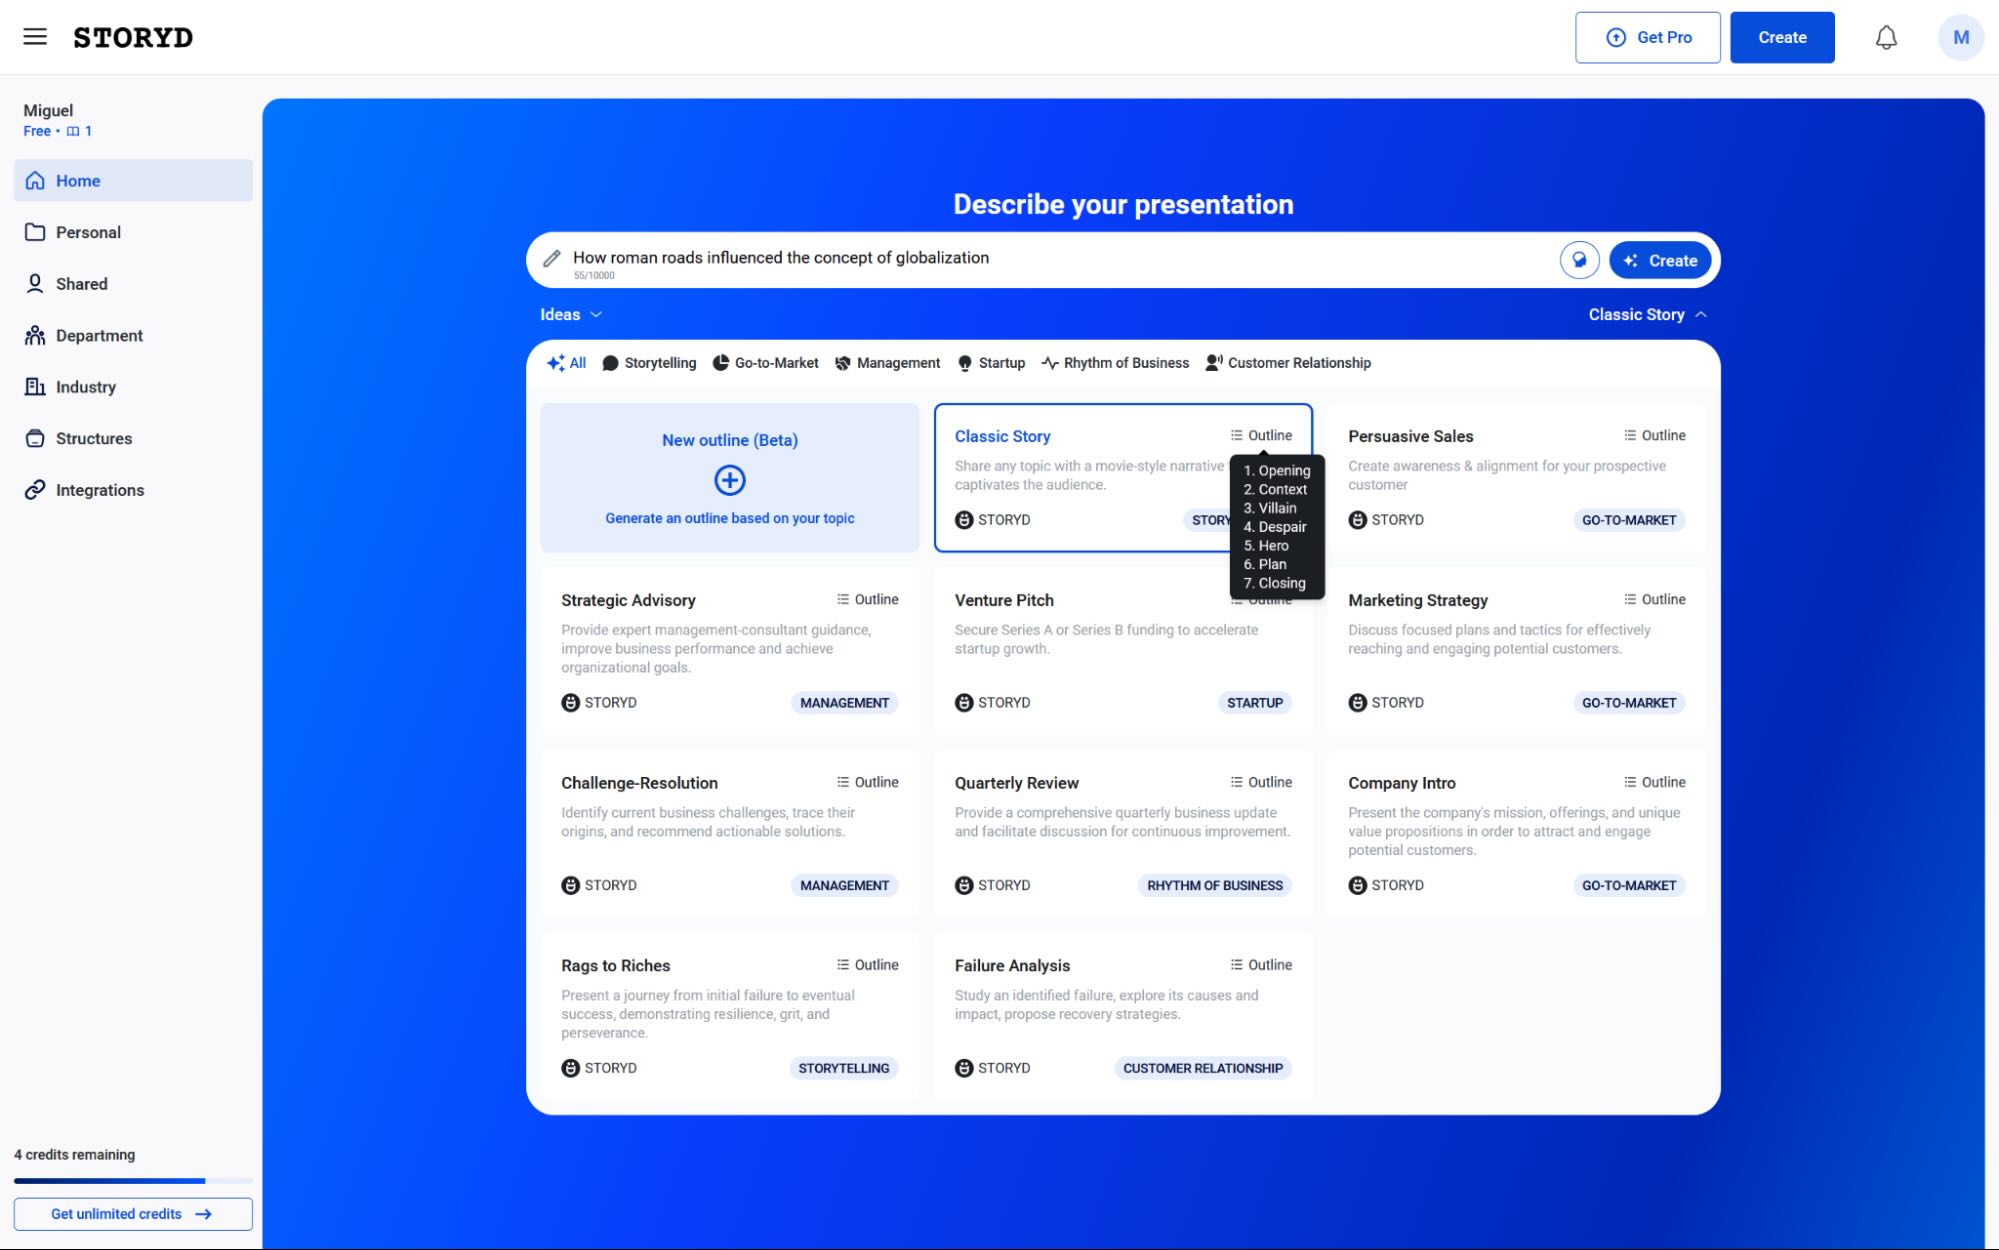
Task: Switch to the All templates tab
Action: 567,362
